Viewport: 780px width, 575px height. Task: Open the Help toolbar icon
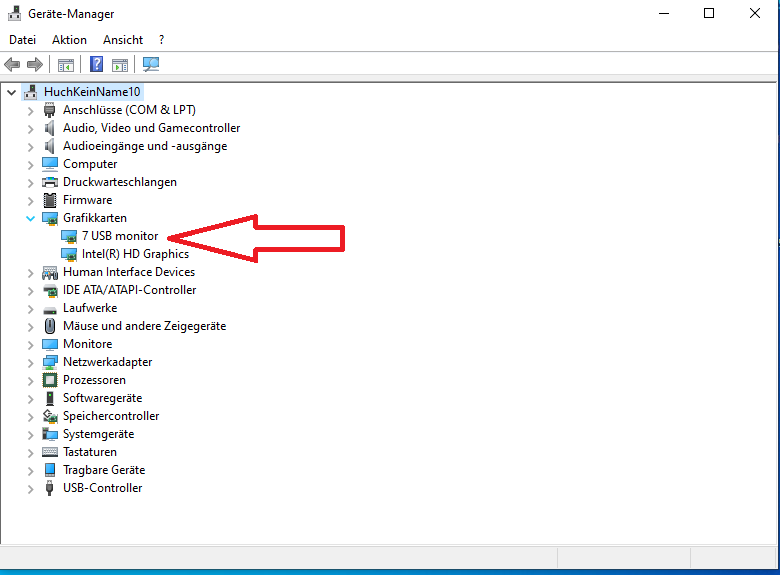click(x=97, y=64)
